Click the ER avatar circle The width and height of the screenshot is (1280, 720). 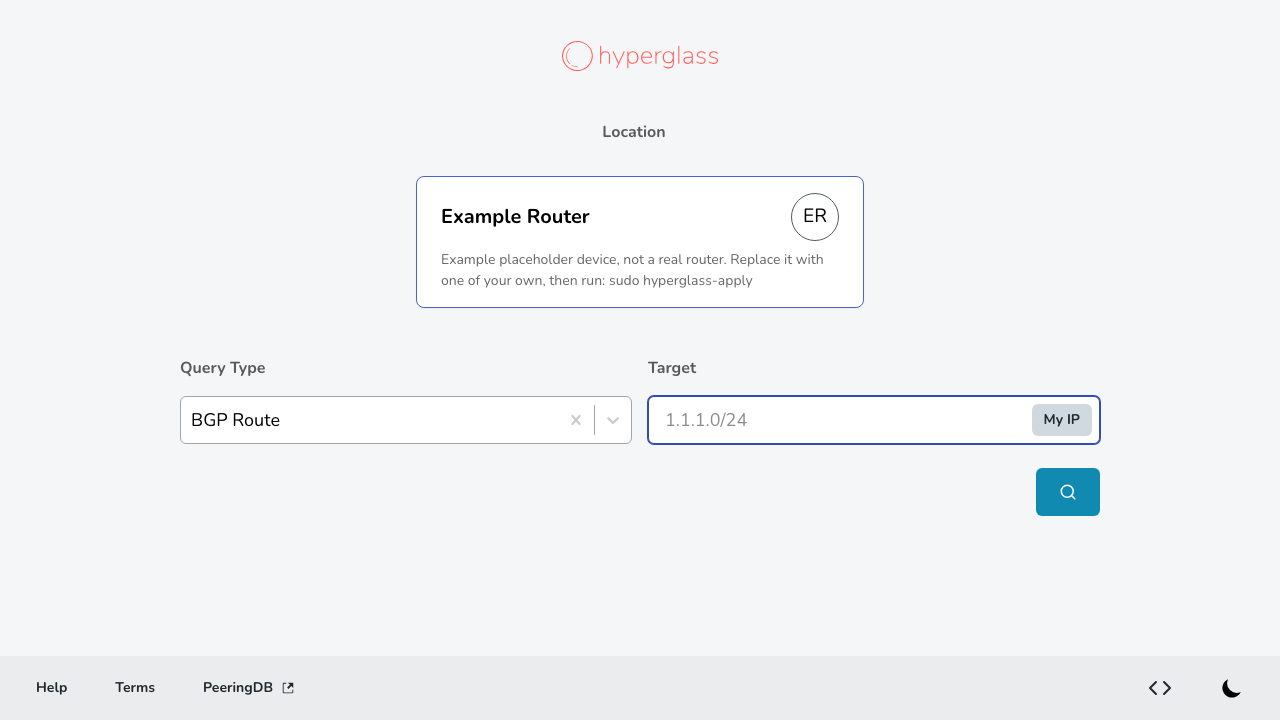815,217
